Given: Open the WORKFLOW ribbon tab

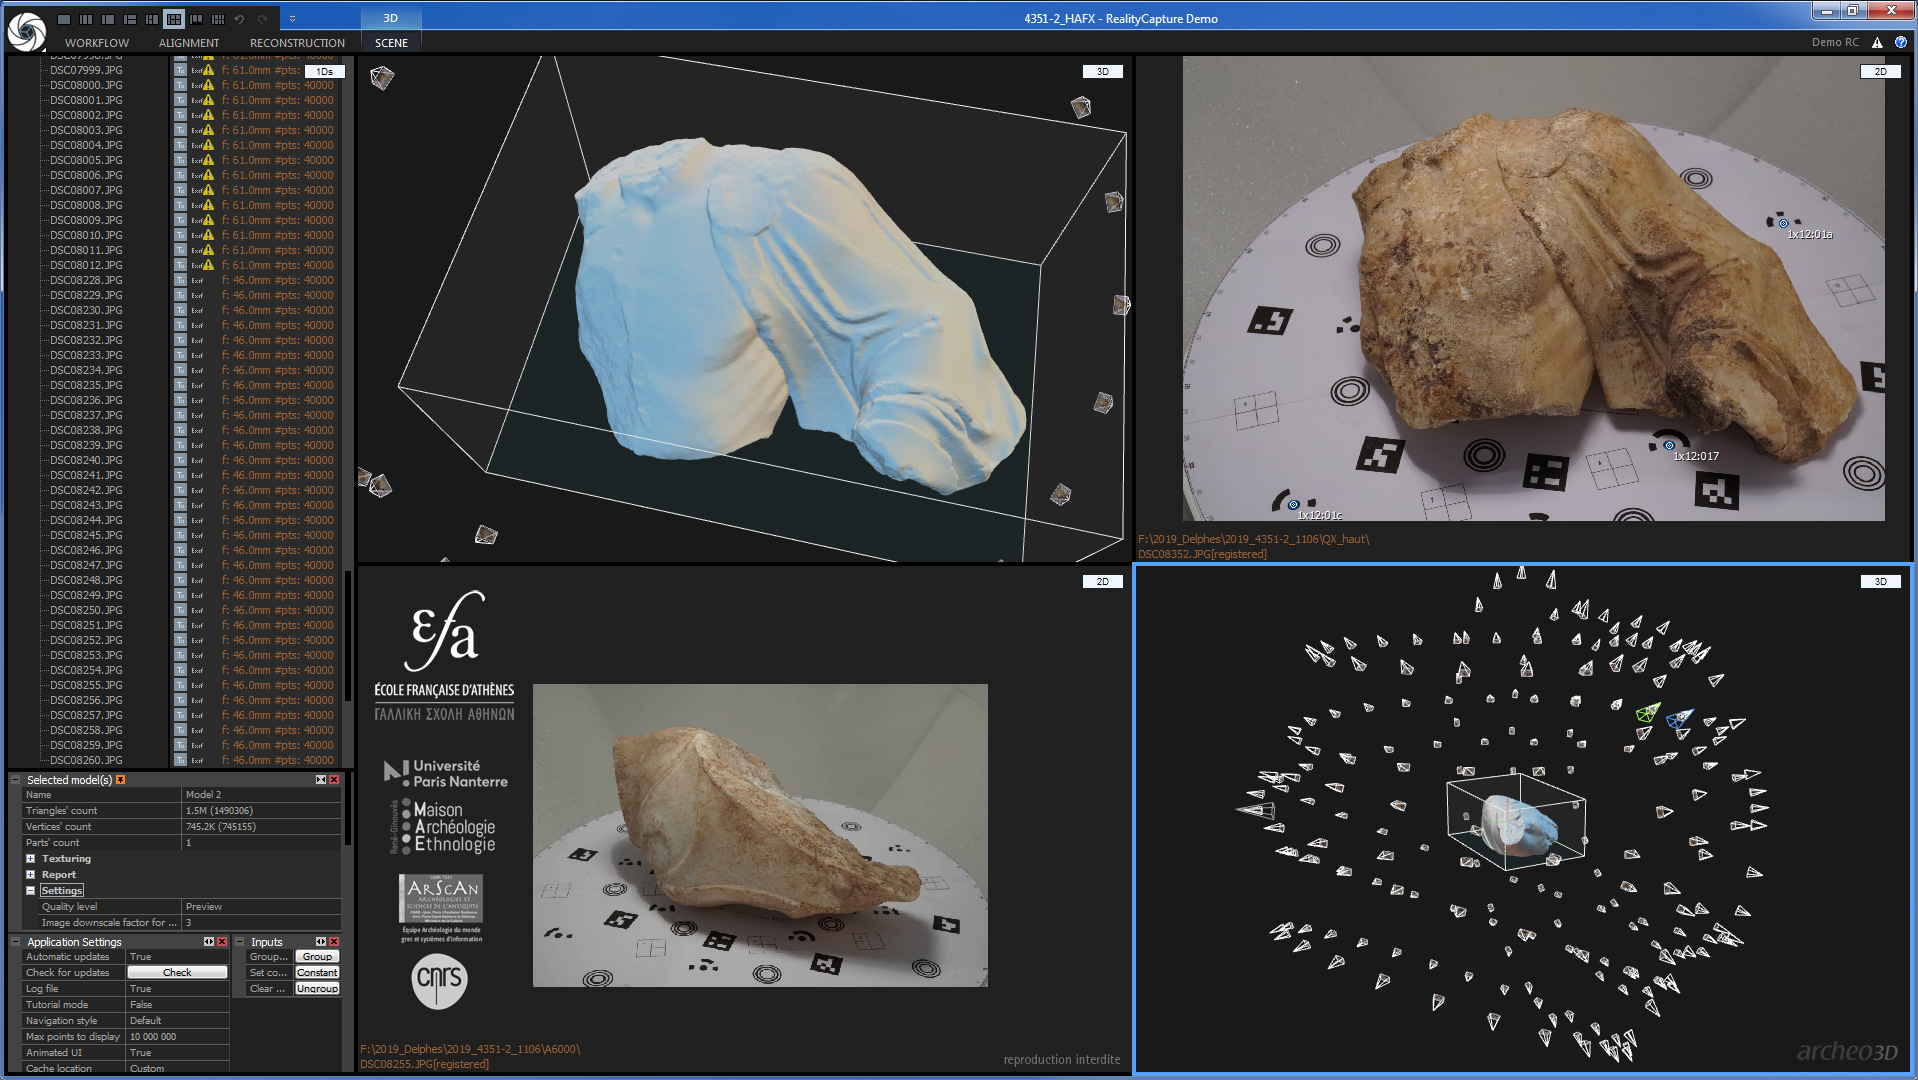Looking at the screenshot, I should click(x=97, y=43).
